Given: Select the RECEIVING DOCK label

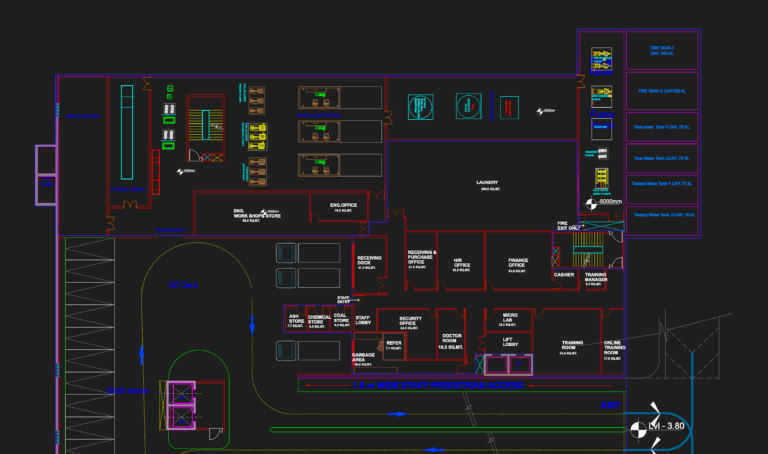Looking at the screenshot, I should tap(369, 262).
